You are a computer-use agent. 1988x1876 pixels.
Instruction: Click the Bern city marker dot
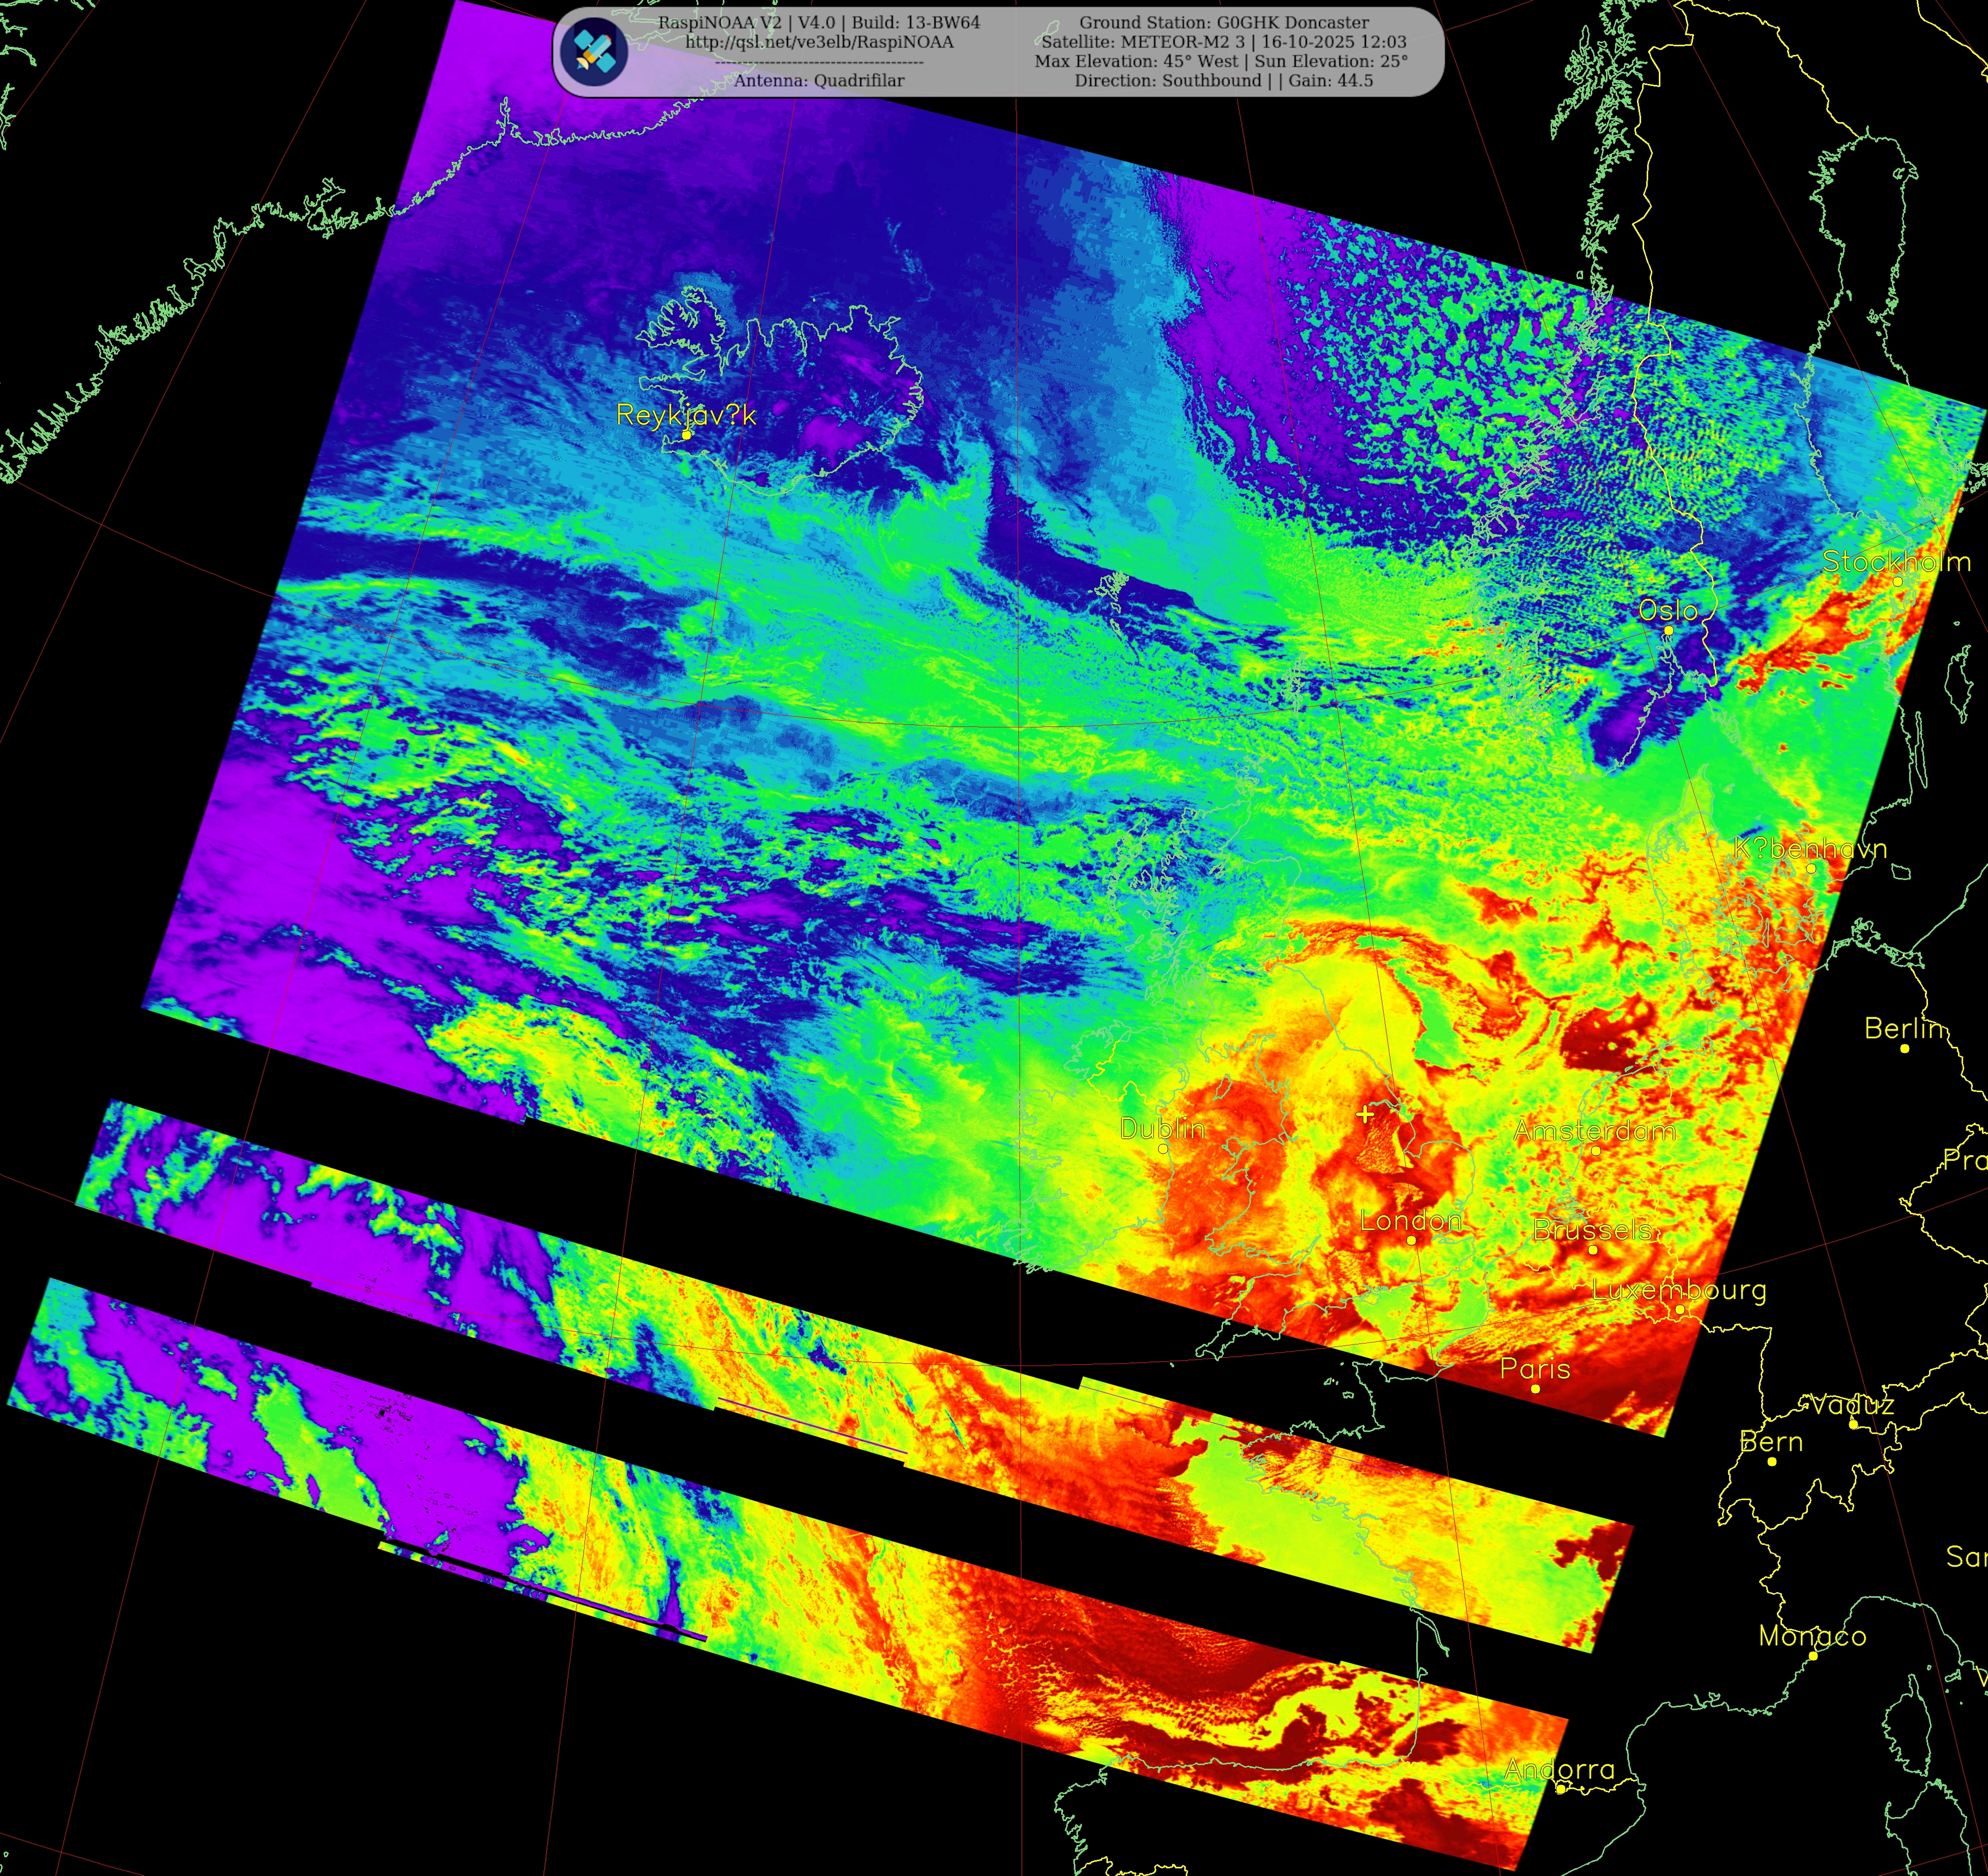1772,1462
